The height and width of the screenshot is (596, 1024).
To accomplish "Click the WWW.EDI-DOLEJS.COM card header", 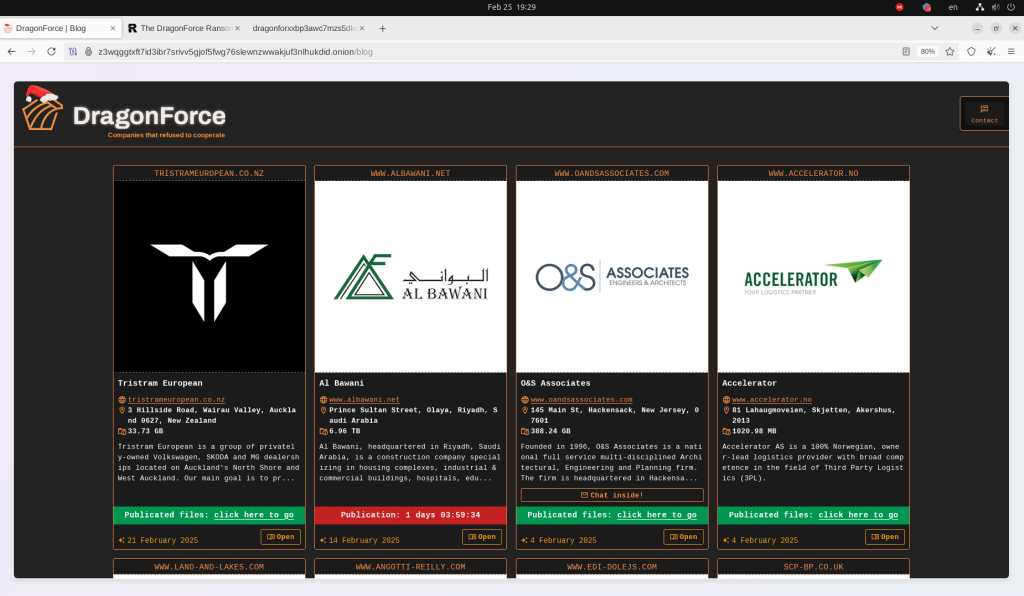I will (612, 567).
